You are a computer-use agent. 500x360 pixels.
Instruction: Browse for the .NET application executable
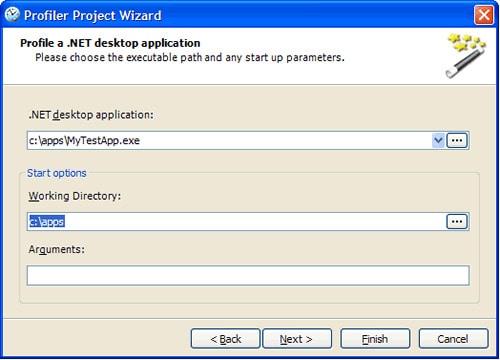click(x=457, y=140)
